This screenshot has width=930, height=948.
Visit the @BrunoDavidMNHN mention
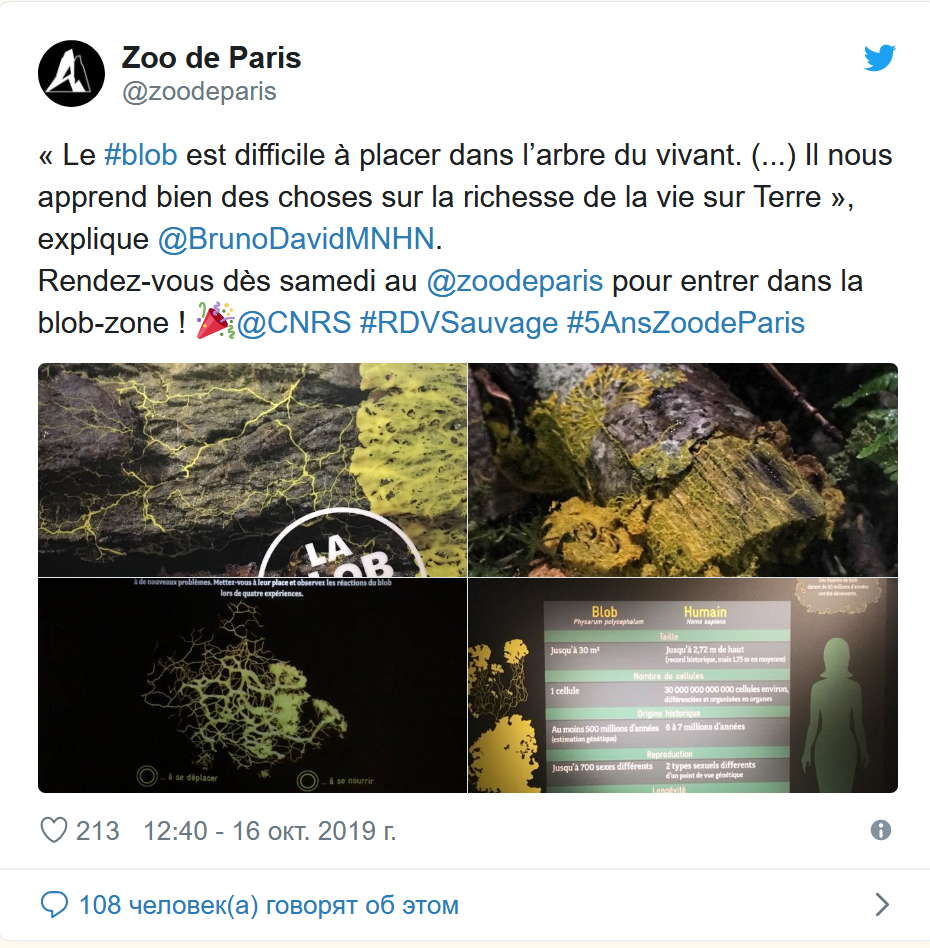point(296,239)
